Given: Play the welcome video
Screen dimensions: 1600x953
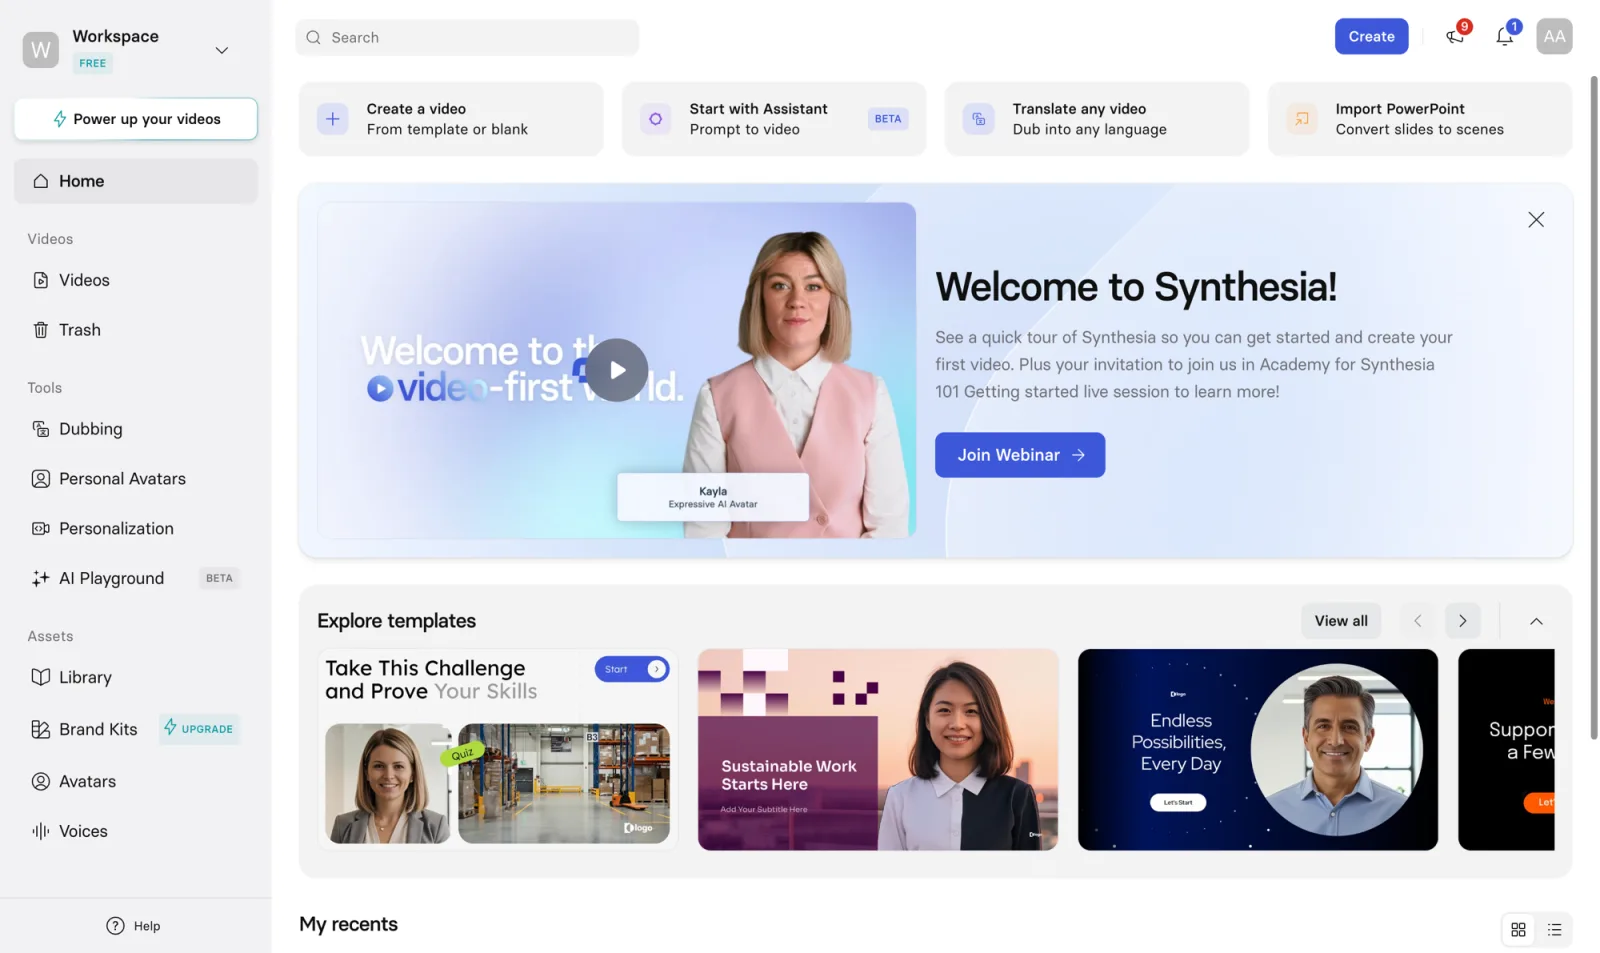Looking at the screenshot, I should [x=617, y=370].
